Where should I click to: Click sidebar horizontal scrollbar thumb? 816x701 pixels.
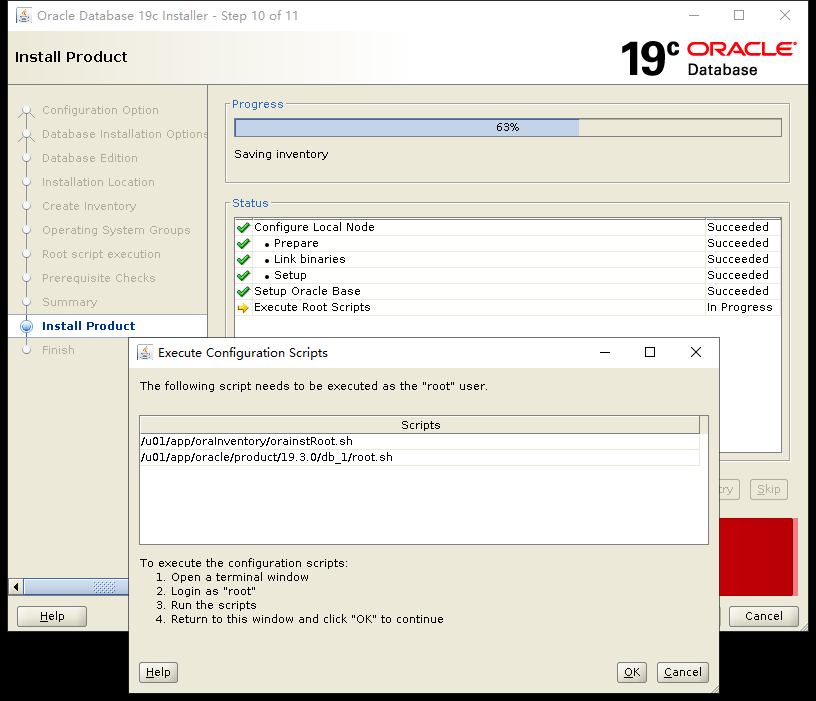(x=76, y=587)
